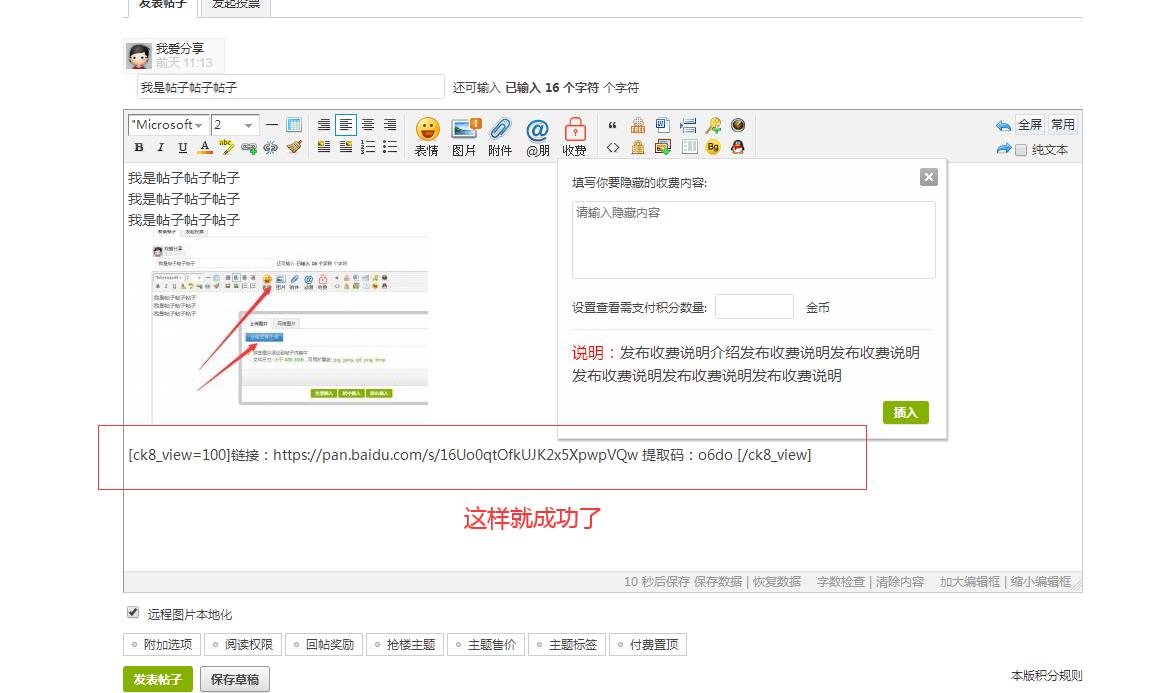1168x693 pixels.
Task: Switch to the 发起投票 tab
Action: 236,4
